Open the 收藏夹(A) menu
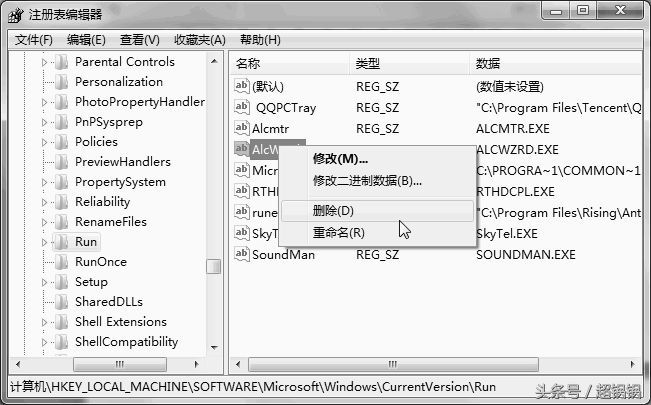This screenshot has width=651, height=405. tap(200, 40)
